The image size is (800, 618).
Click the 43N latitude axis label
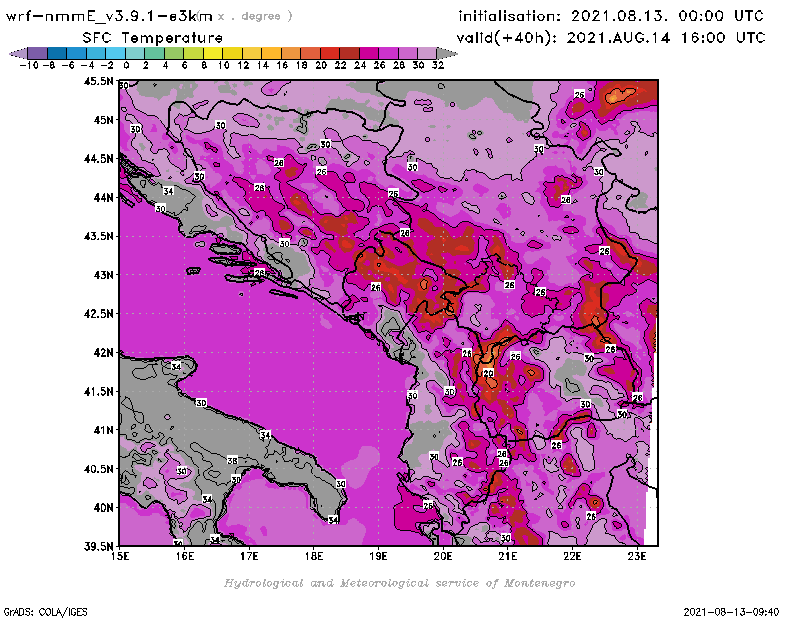click(x=103, y=275)
